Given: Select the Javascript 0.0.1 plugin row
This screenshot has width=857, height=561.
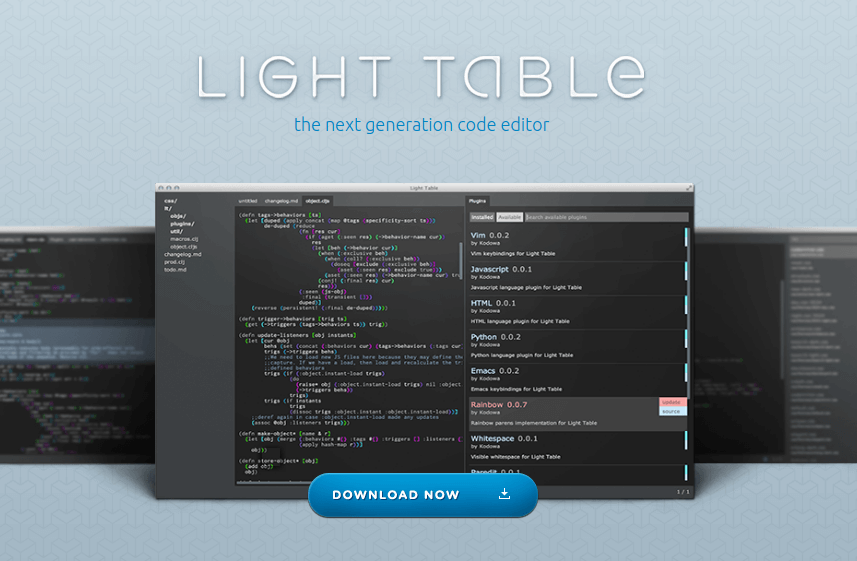Looking at the screenshot, I should pyautogui.click(x=578, y=278).
